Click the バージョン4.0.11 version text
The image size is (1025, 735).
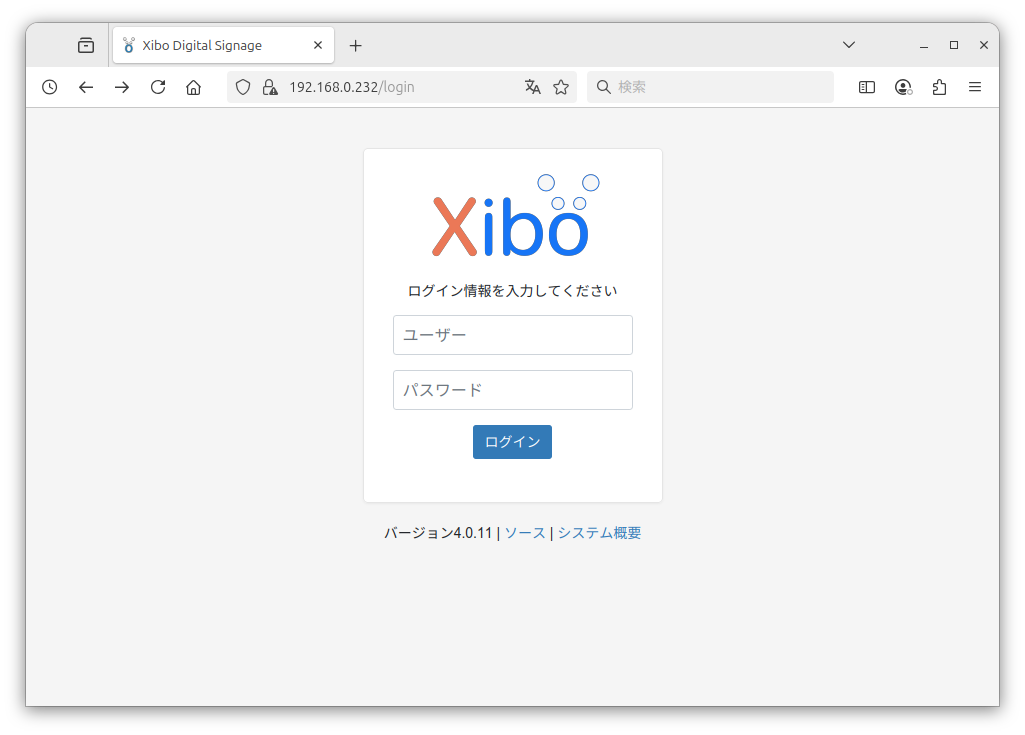[x=438, y=533]
